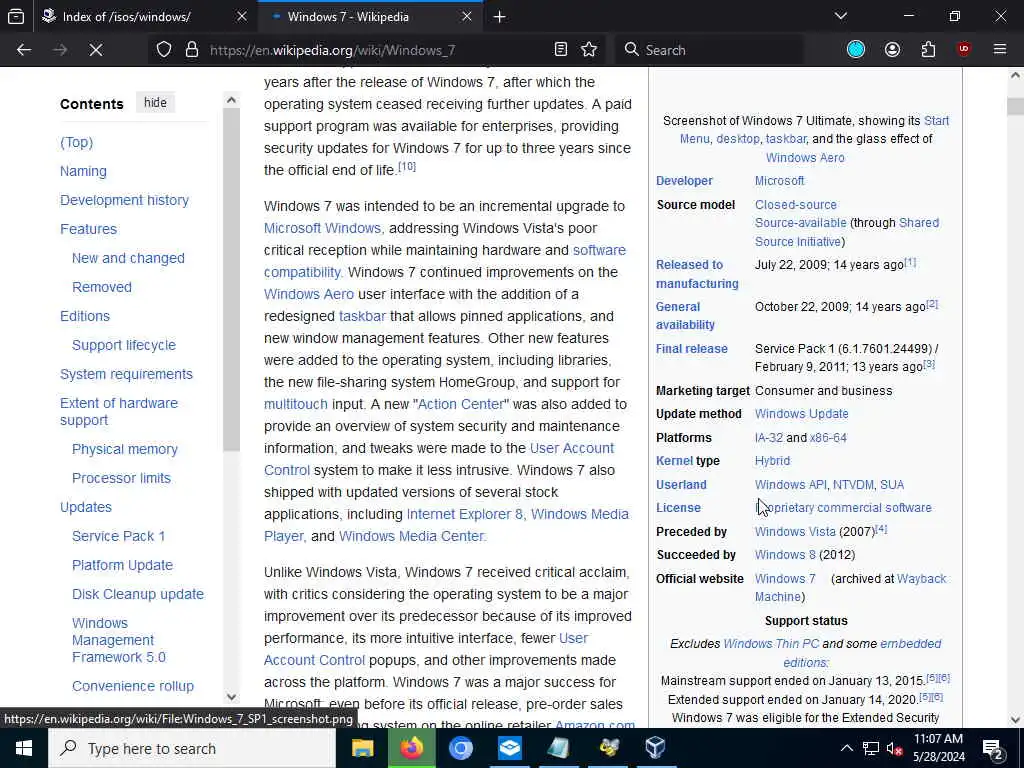Open the Internet Explorer 8 link
This screenshot has height=768, width=1024.
click(464, 514)
